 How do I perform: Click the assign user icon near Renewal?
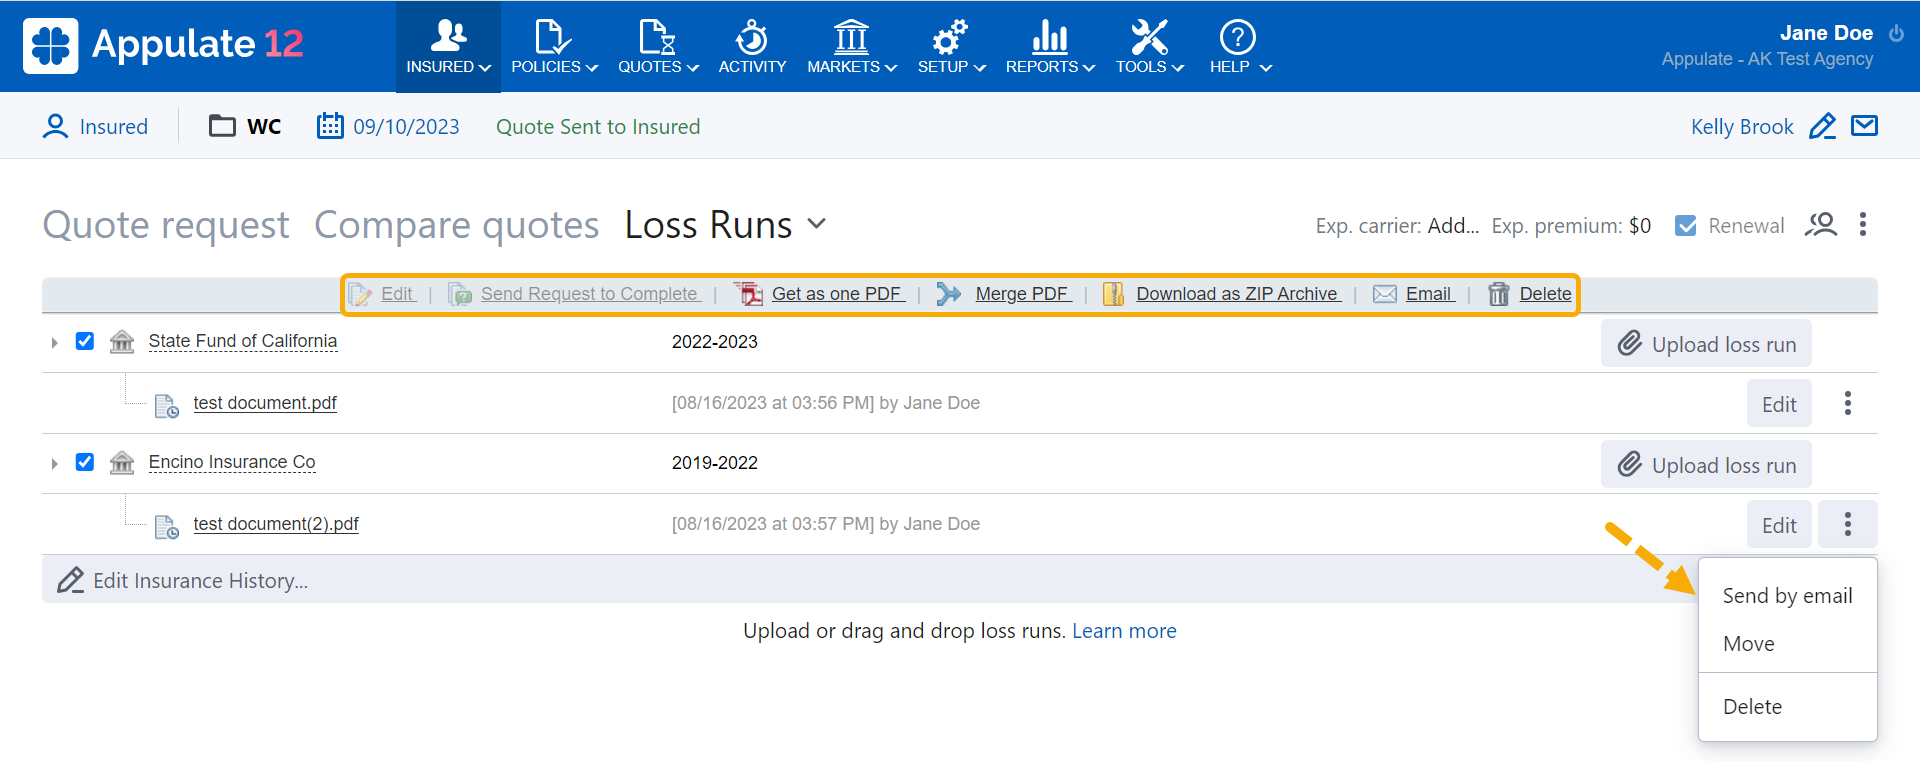tap(1821, 225)
